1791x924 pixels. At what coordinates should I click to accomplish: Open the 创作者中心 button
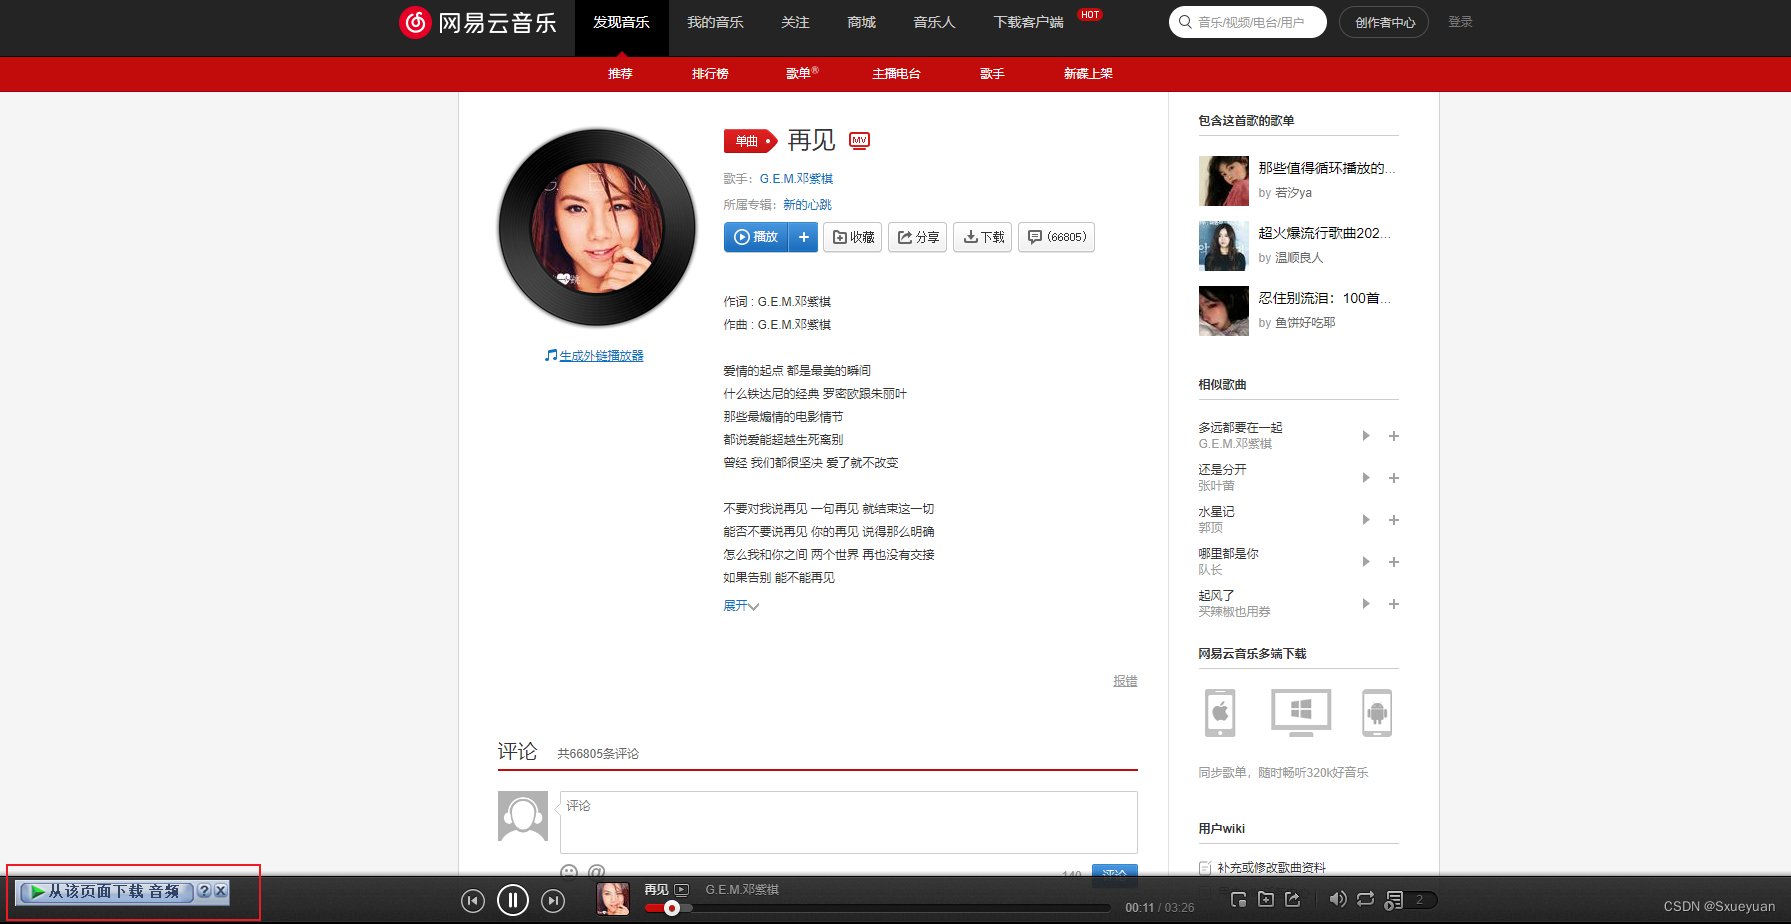click(x=1385, y=22)
